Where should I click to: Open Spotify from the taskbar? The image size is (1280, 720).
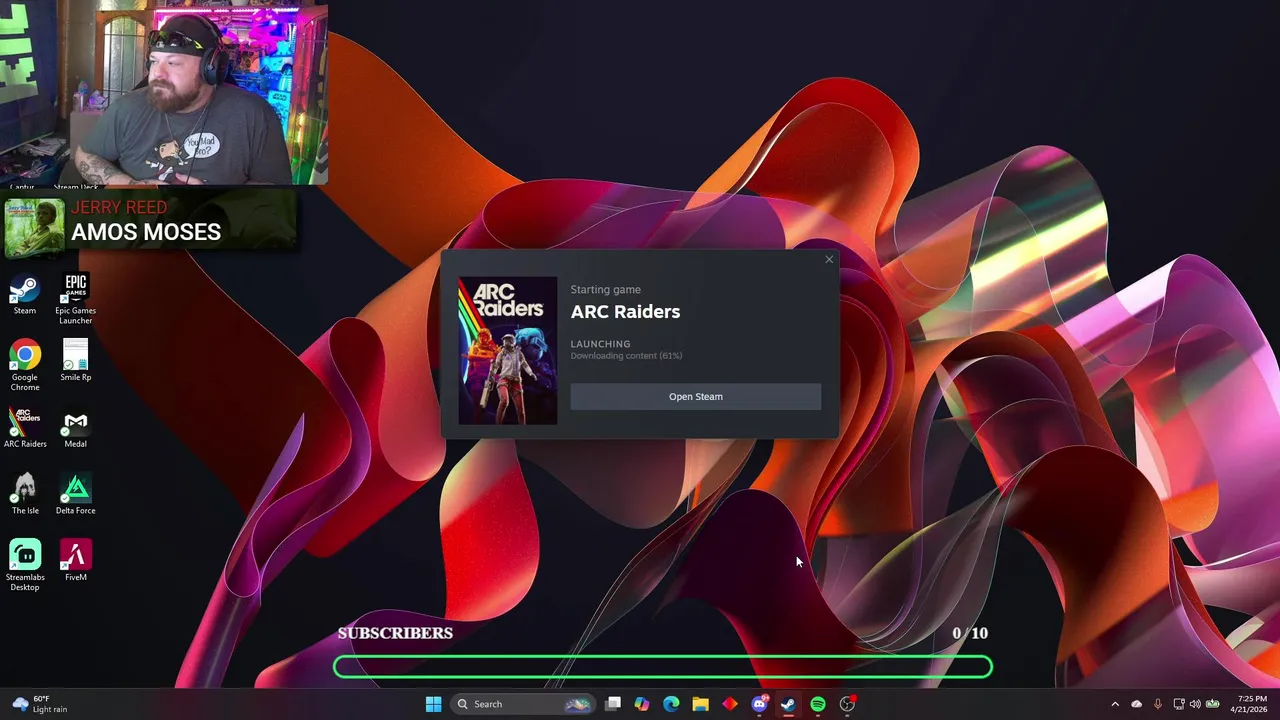point(818,704)
